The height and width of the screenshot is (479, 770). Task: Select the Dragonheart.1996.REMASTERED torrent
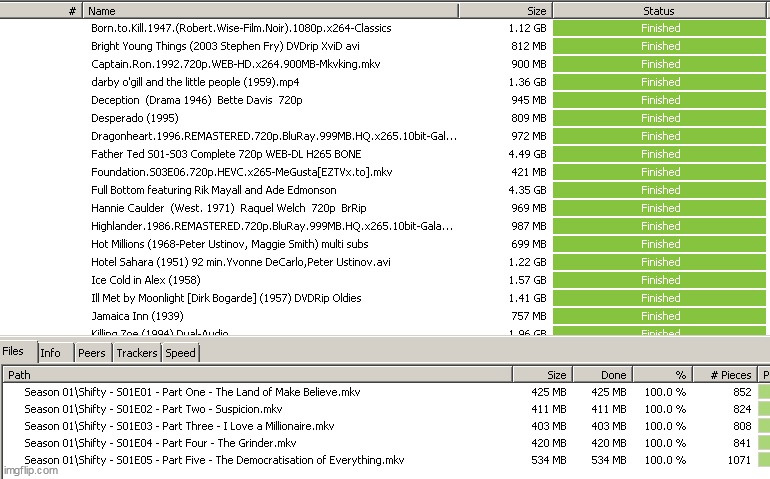(x=274, y=136)
